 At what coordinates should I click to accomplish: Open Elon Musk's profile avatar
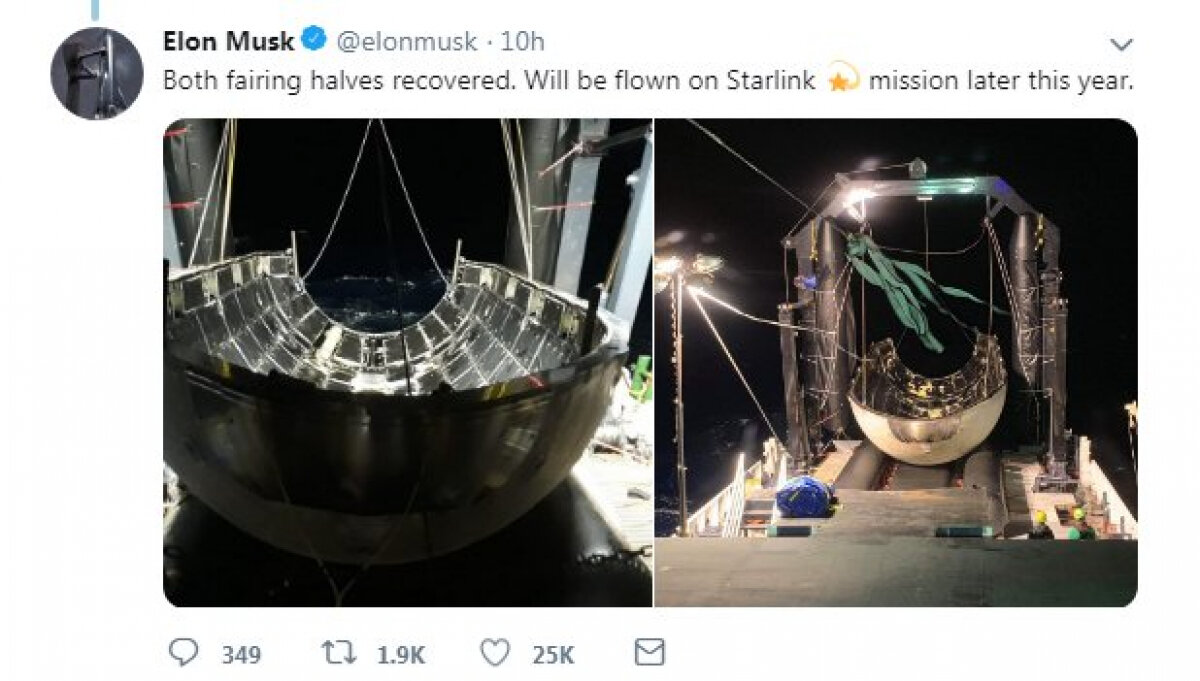(97, 73)
